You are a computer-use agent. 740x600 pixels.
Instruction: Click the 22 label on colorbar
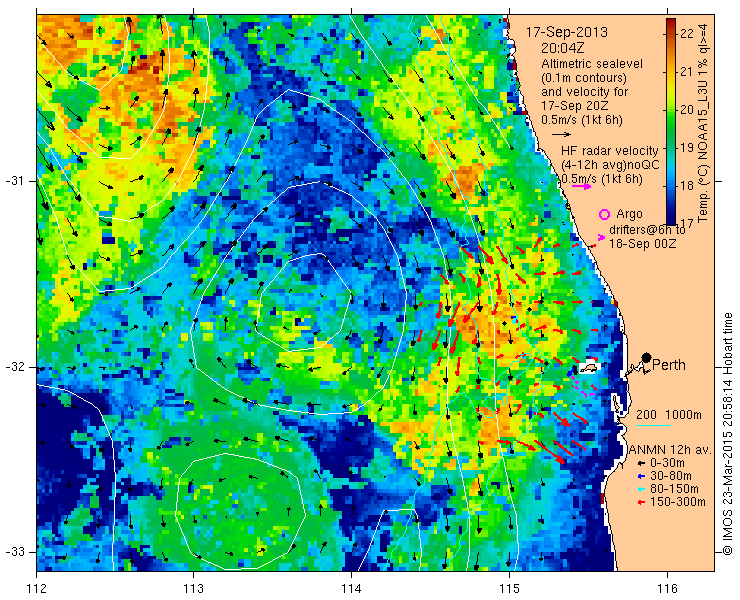click(687, 34)
